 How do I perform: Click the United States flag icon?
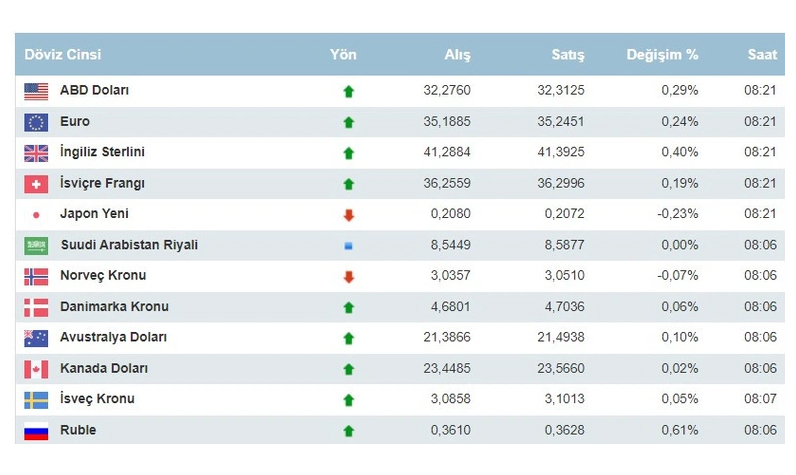[x=36, y=91]
